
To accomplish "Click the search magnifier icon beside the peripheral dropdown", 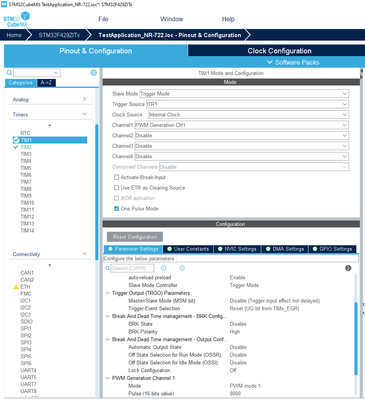I will pos(9,73).
